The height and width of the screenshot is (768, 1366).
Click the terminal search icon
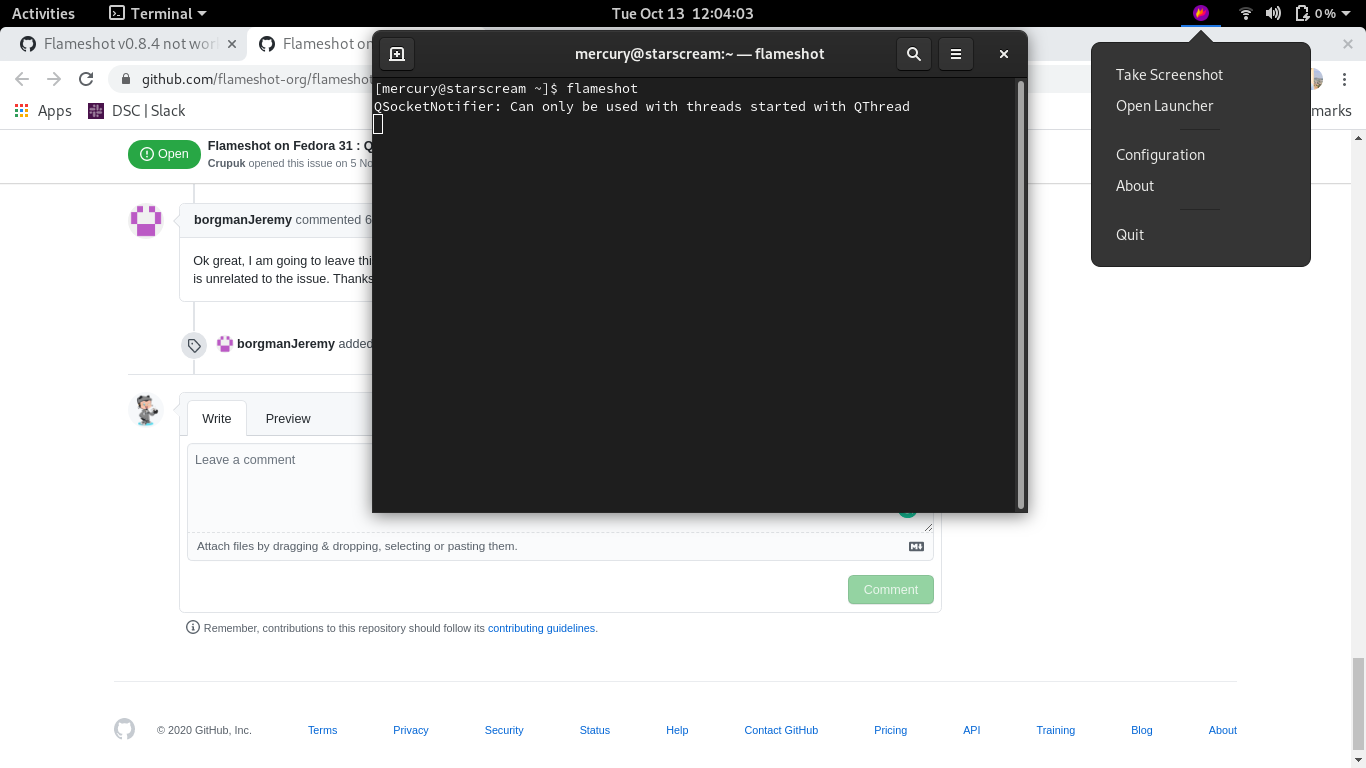pyautogui.click(x=913, y=54)
